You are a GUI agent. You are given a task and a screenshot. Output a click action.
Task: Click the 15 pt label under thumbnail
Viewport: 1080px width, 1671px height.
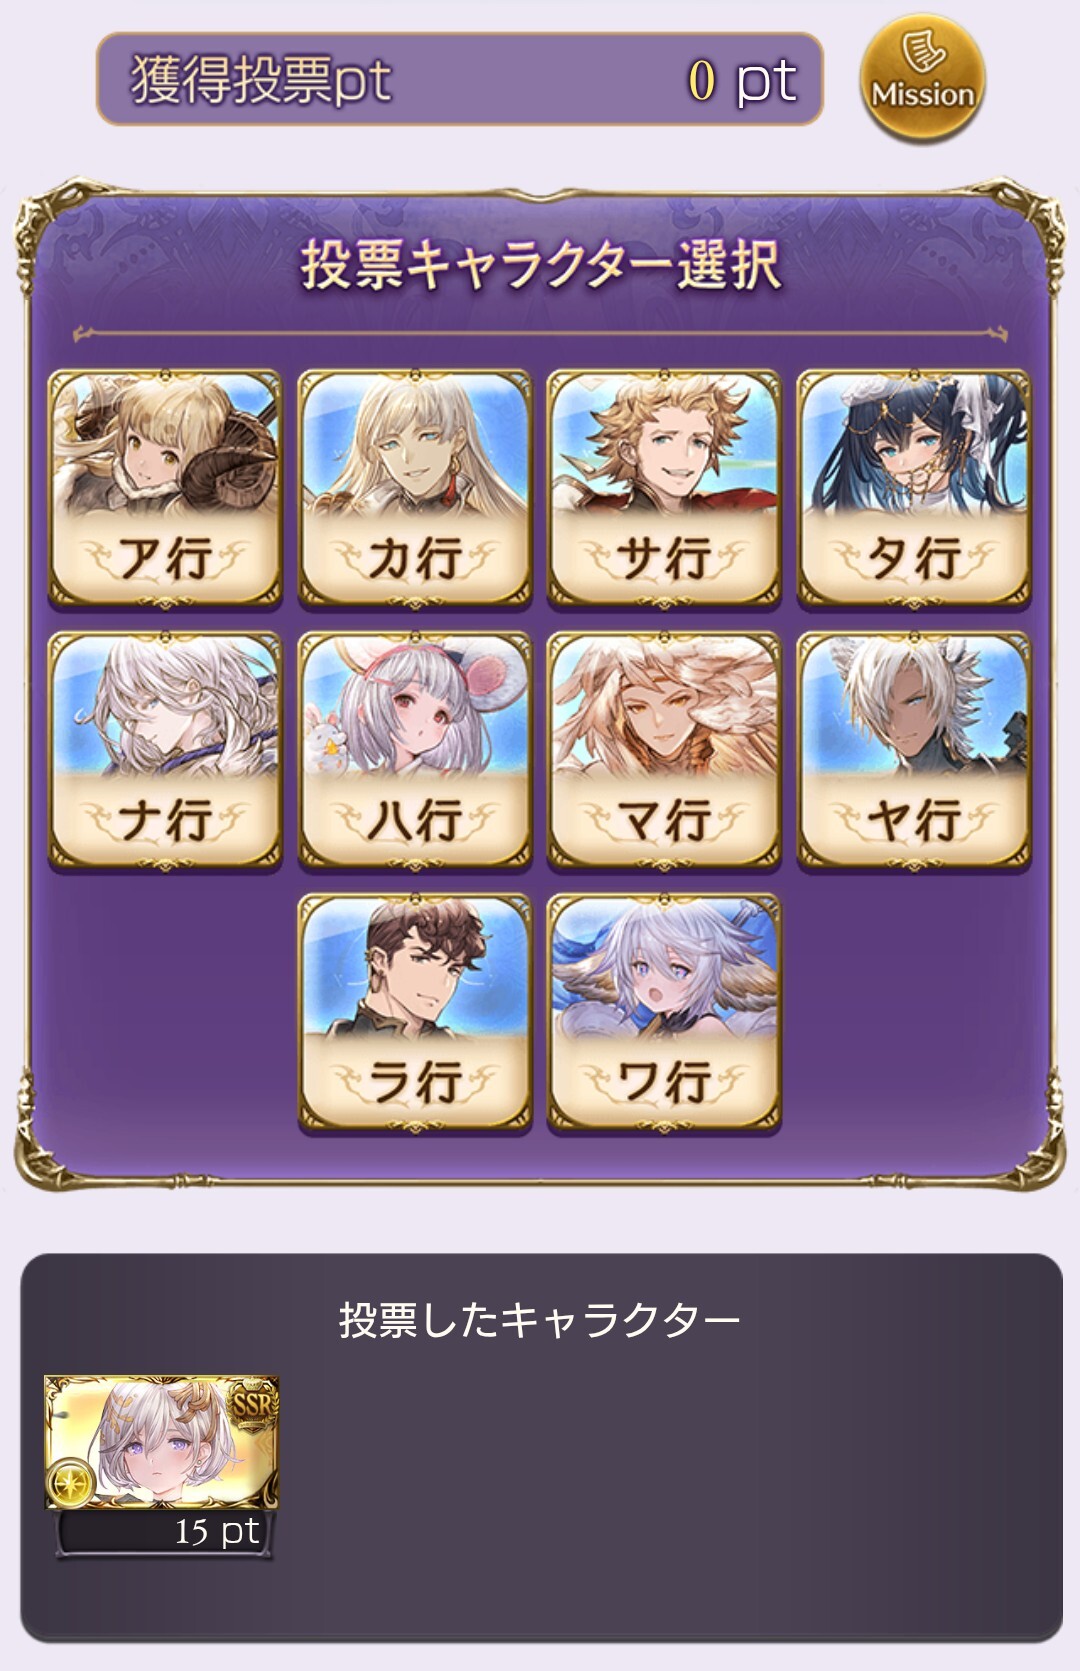(x=216, y=1532)
